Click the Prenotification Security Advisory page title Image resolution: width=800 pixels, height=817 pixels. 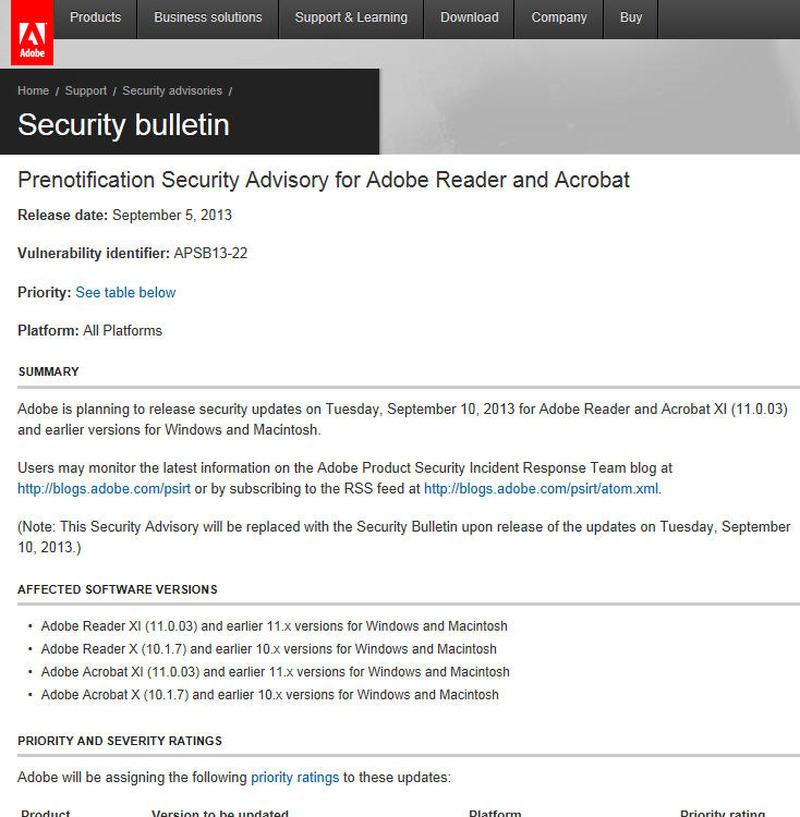pos(324,180)
